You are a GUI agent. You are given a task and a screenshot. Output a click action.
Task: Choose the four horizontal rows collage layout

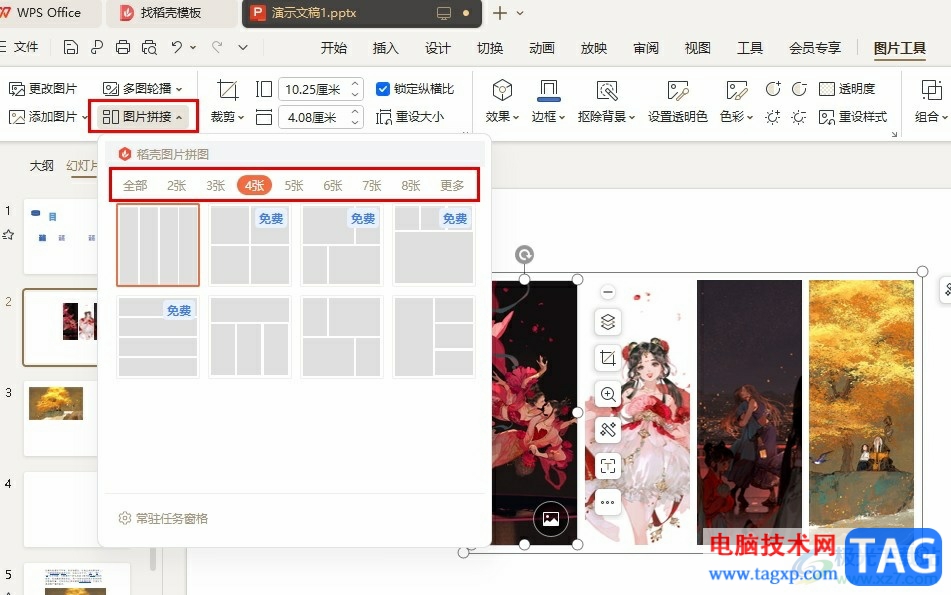[x=158, y=337]
